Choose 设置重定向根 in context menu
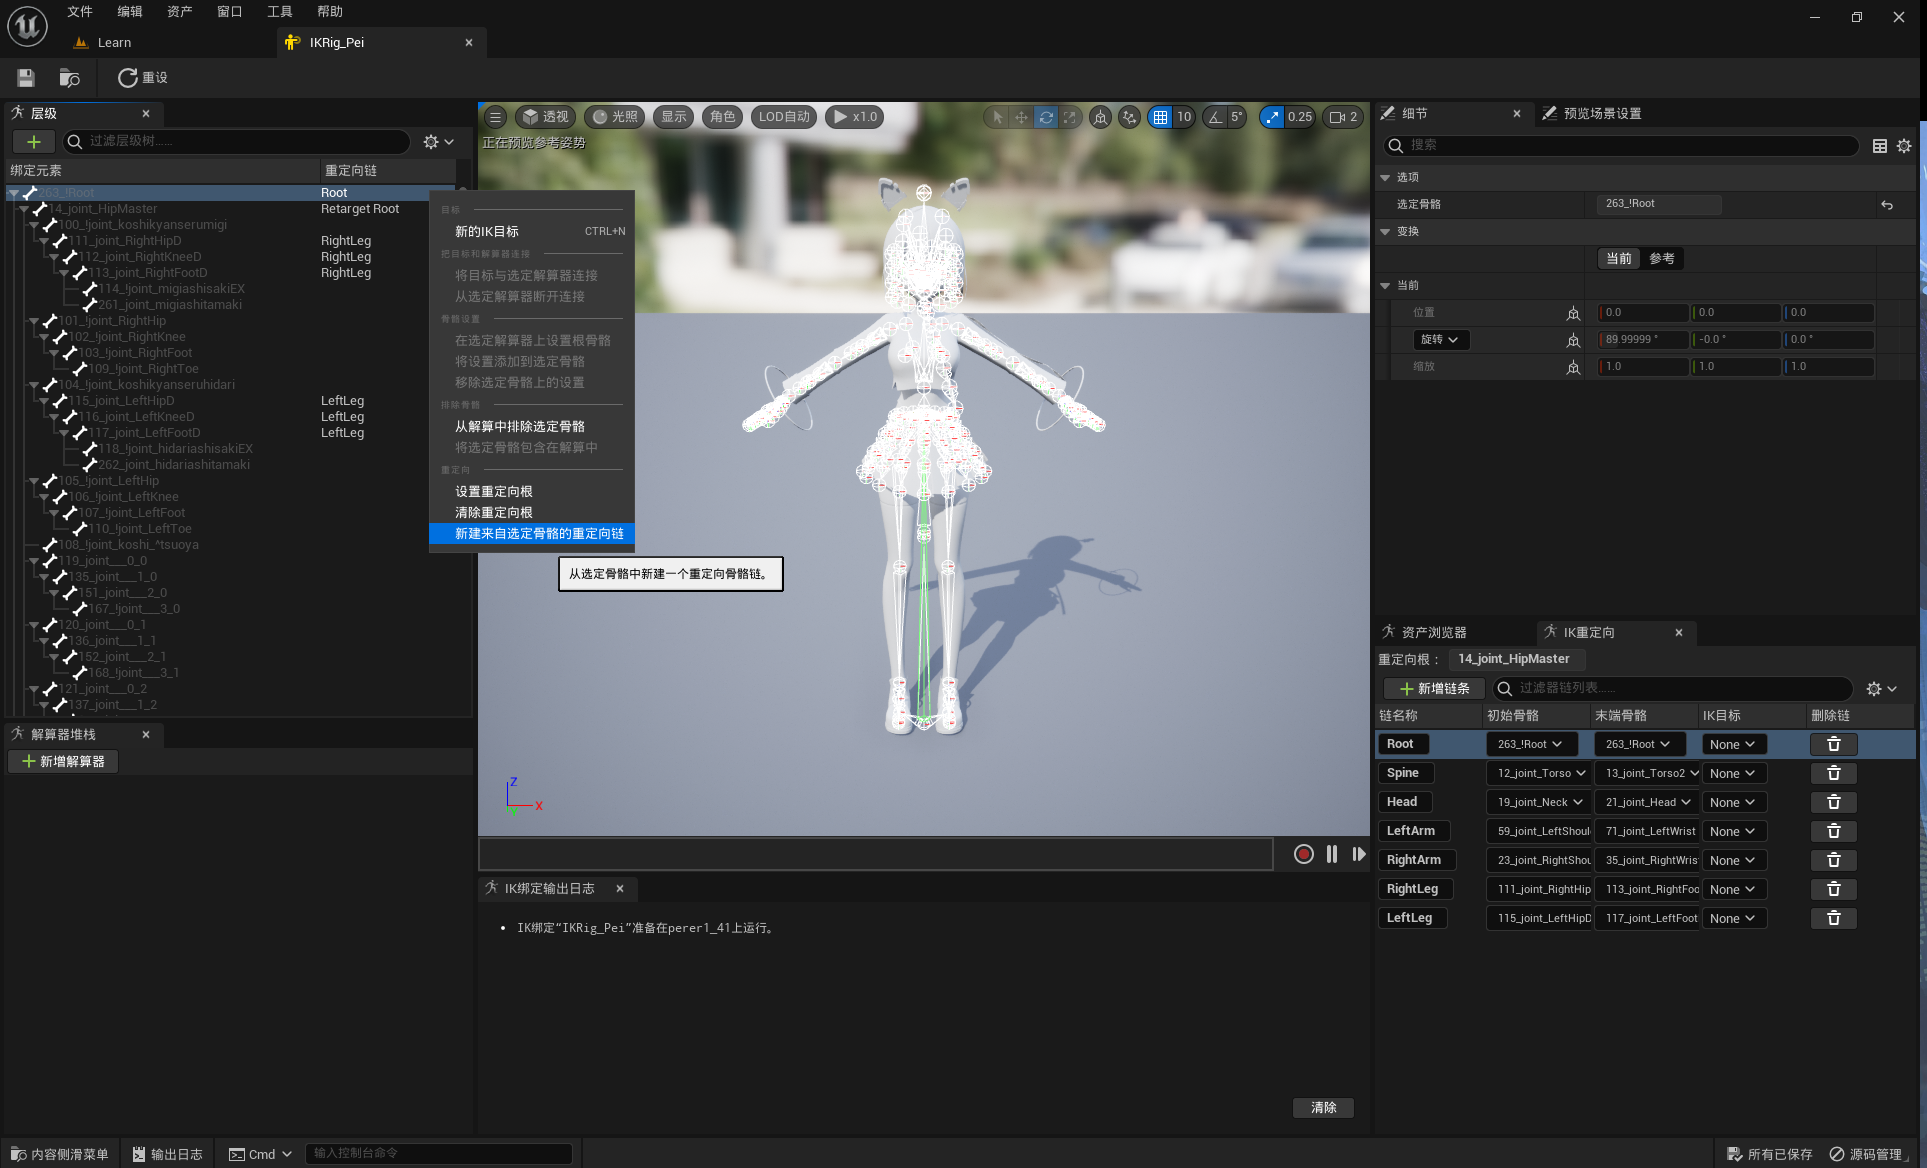Viewport: 1927px width, 1168px height. point(494,491)
